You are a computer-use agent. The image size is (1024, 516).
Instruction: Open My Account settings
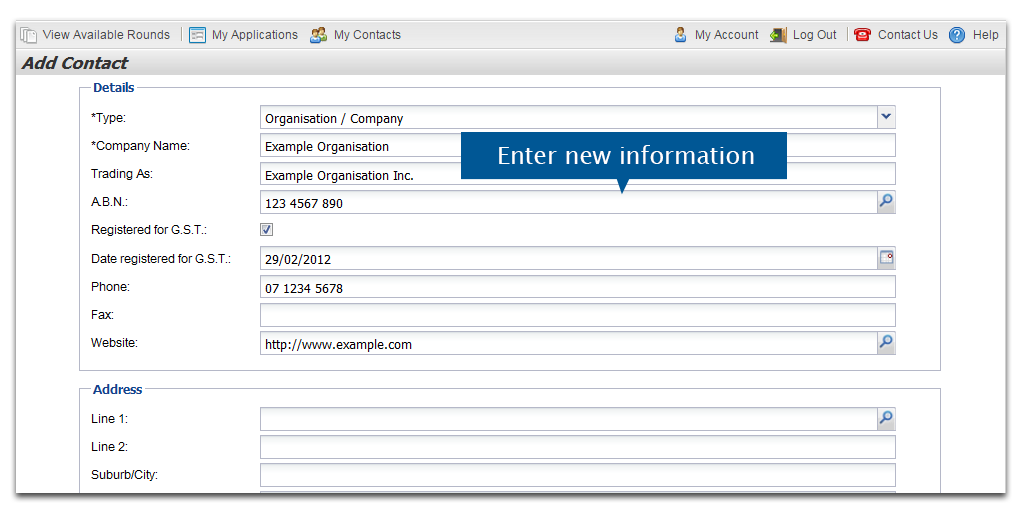click(726, 35)
